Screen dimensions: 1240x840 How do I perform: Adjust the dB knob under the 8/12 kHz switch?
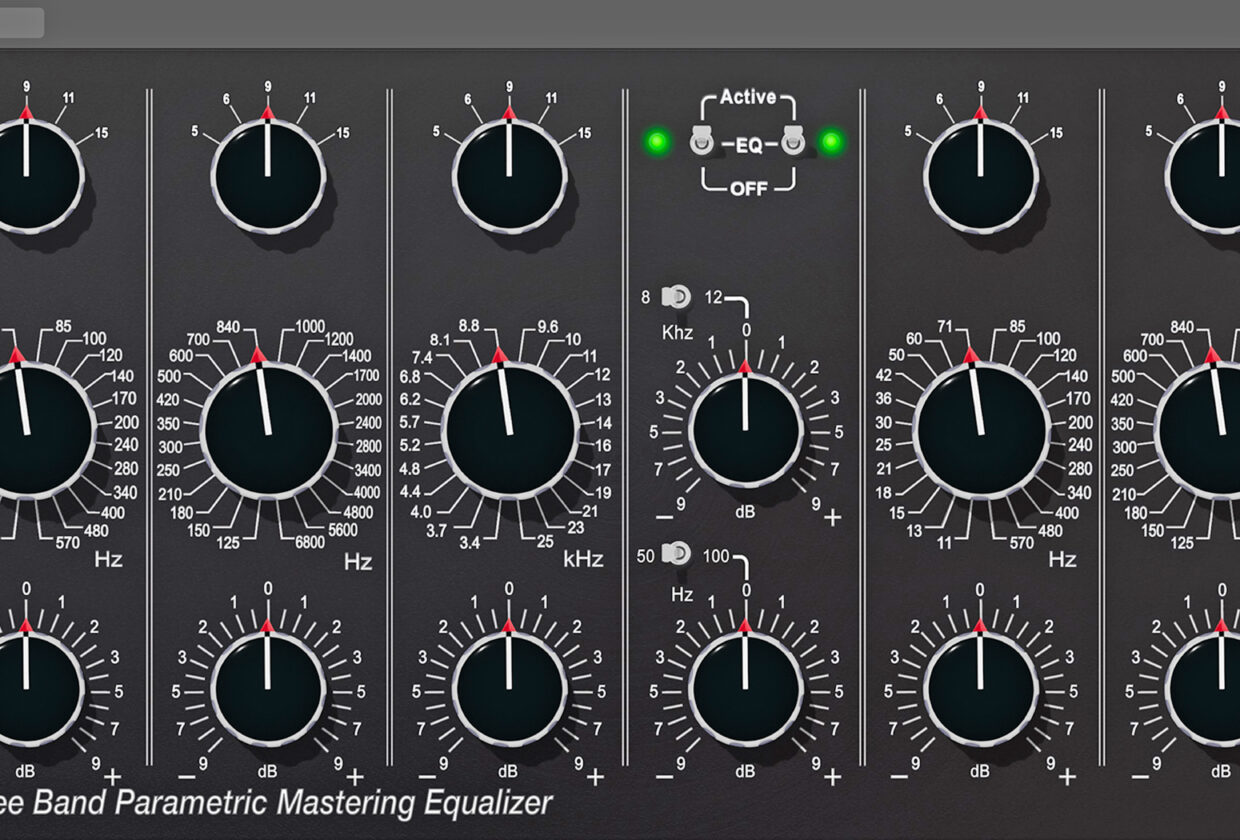tap(745, 430)
